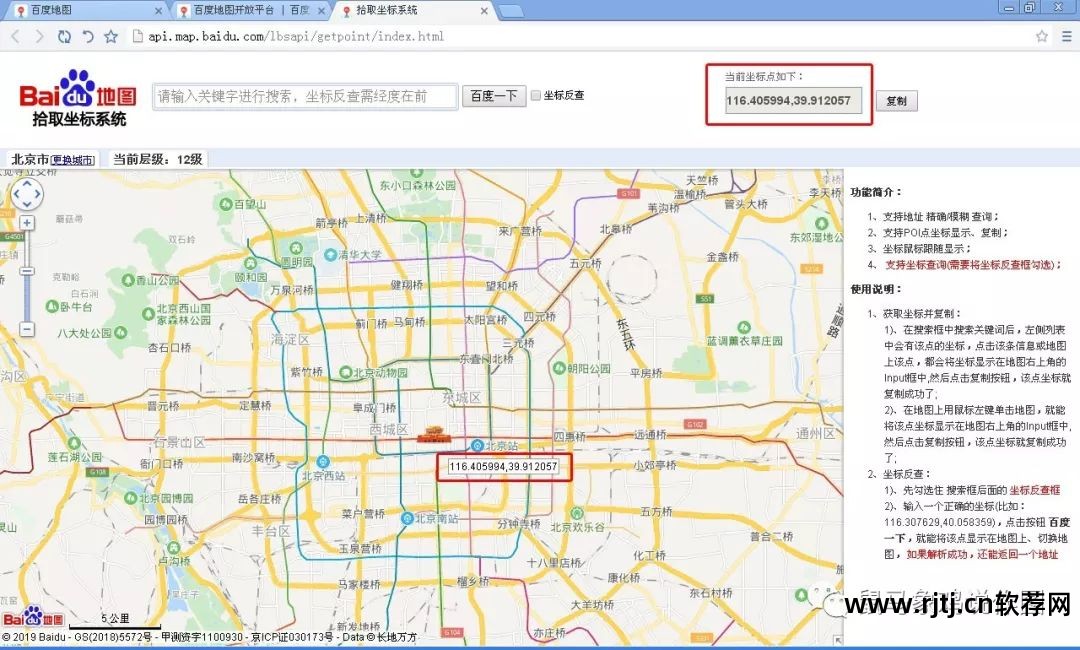This screenshot has width=1080, height=650.
Task: Click the browser forward arrow
Action: point(39,36)
